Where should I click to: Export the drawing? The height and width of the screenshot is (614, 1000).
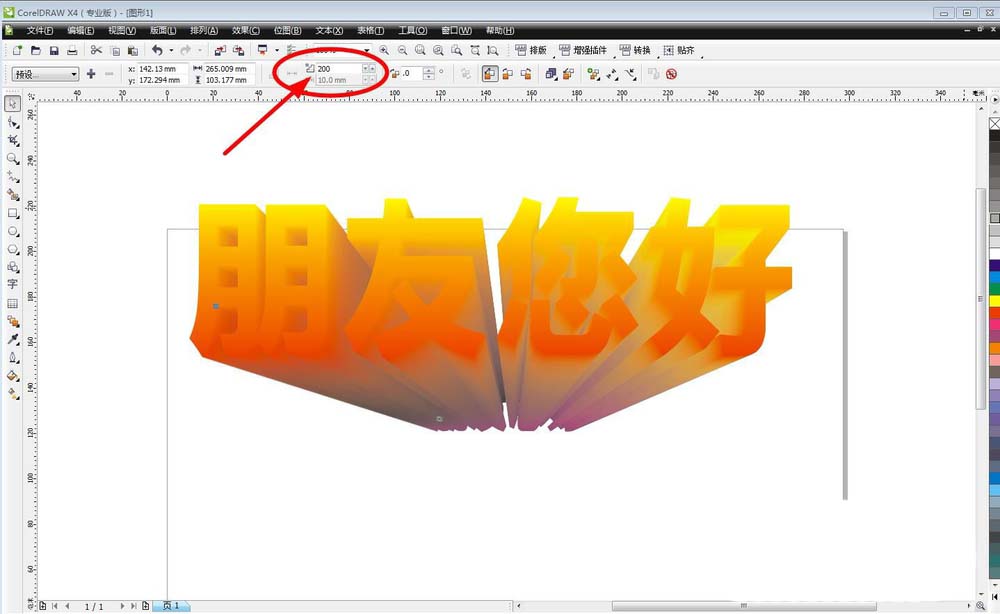point(238,50)
